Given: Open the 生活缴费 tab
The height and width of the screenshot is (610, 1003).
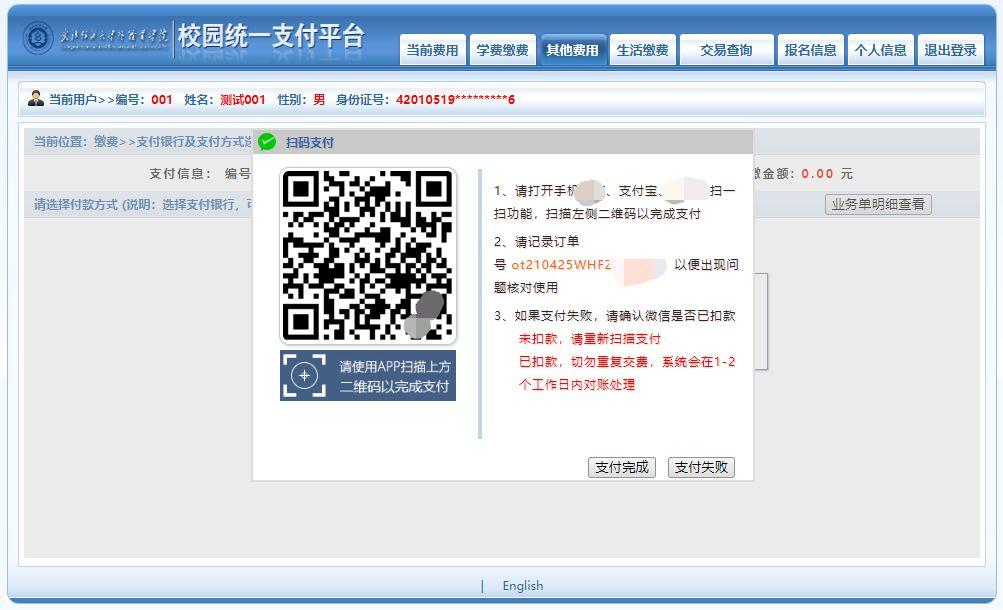Looking at the screenshot, I should (642, 50).
